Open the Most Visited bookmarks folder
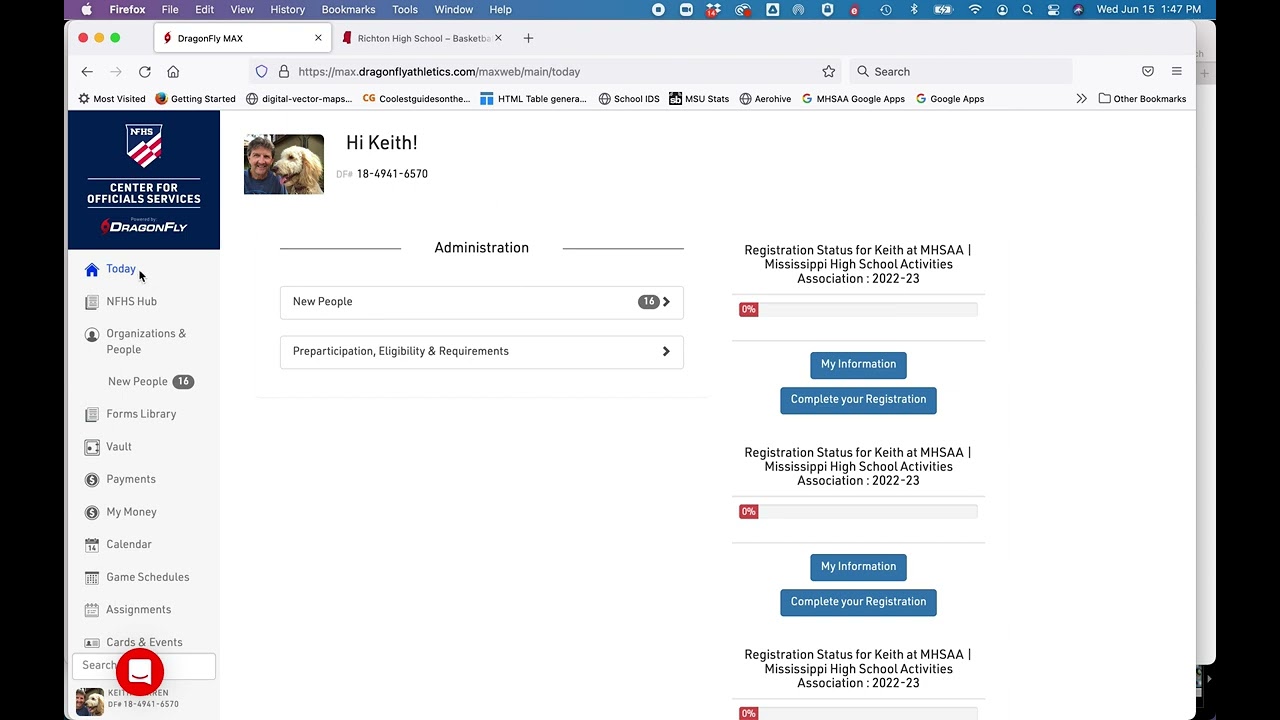 coord(112,99)
